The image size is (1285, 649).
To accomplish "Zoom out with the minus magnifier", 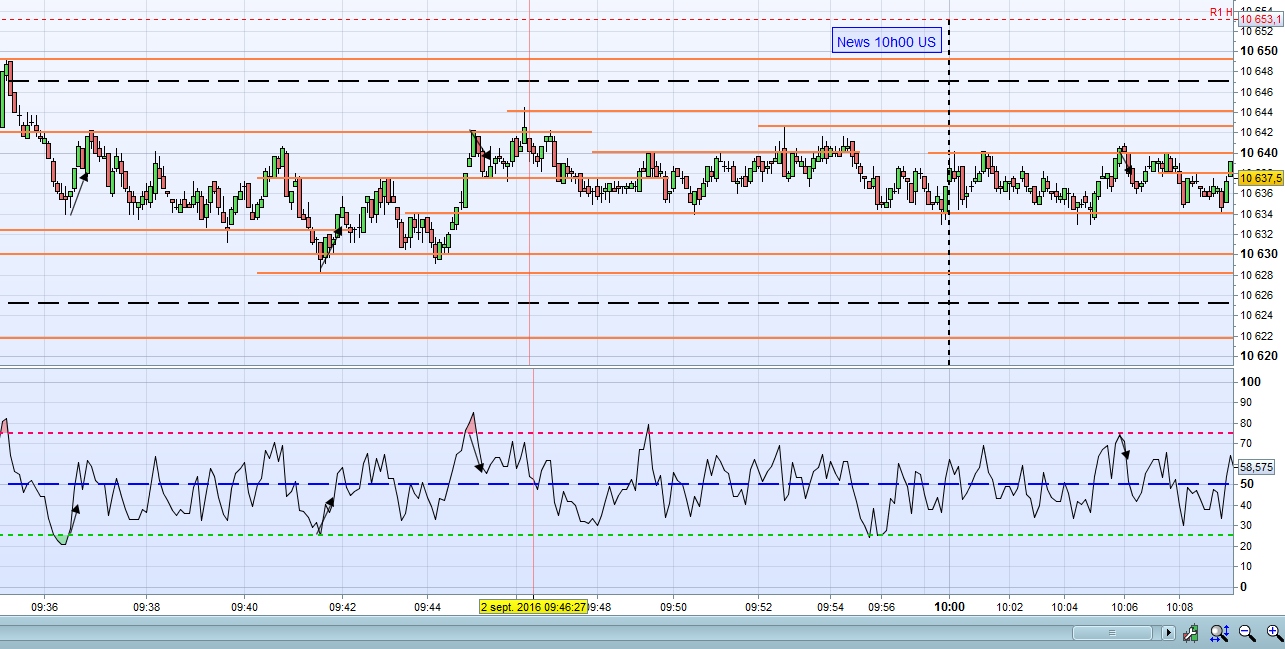I will [x=1247, y=632].
